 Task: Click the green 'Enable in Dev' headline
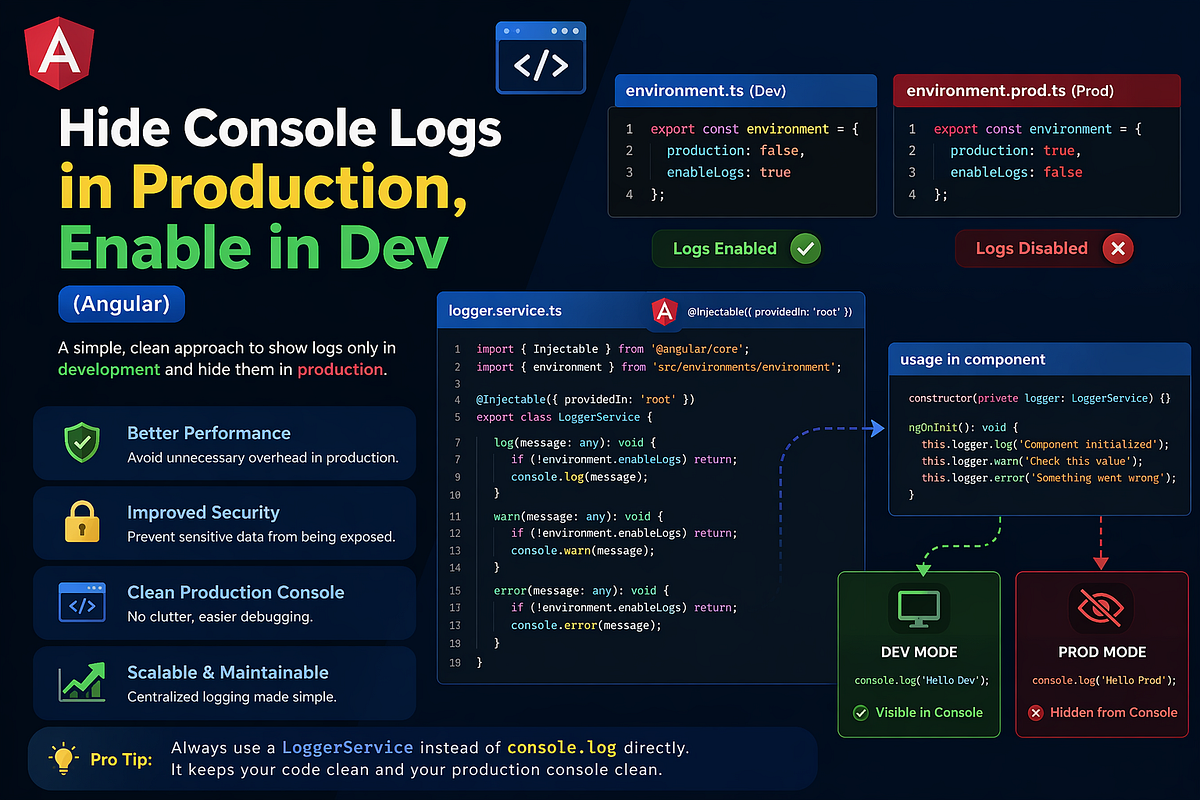click(x=252, y=246)
